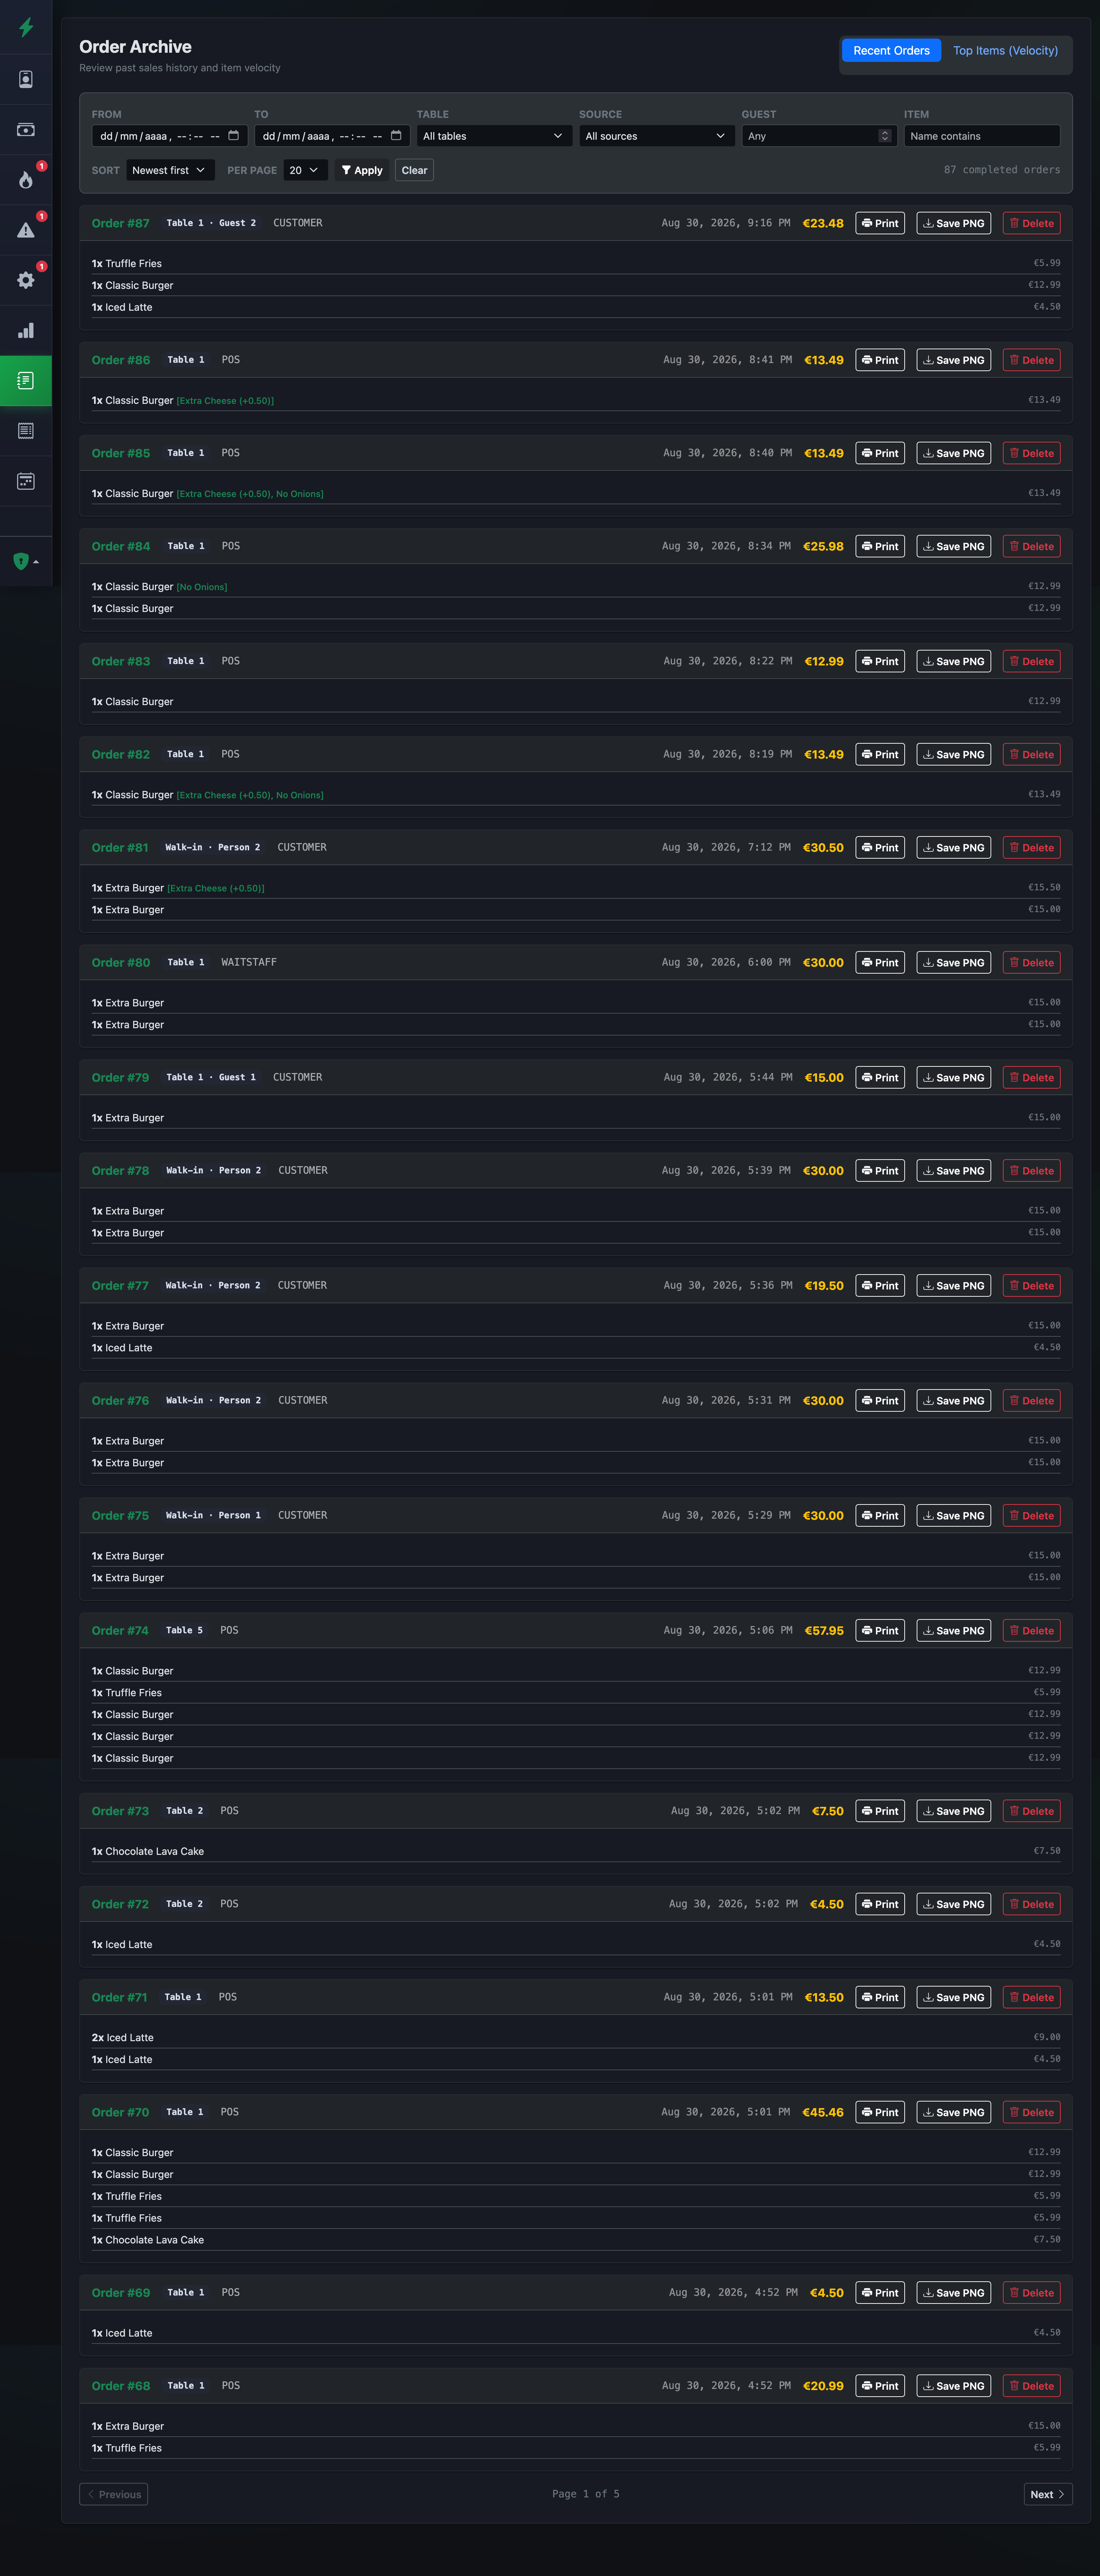Image resolution: width=1100 pixels, height=2576 pixels.
Task: Click the "87 completed orders" count
Action: 1002,170
